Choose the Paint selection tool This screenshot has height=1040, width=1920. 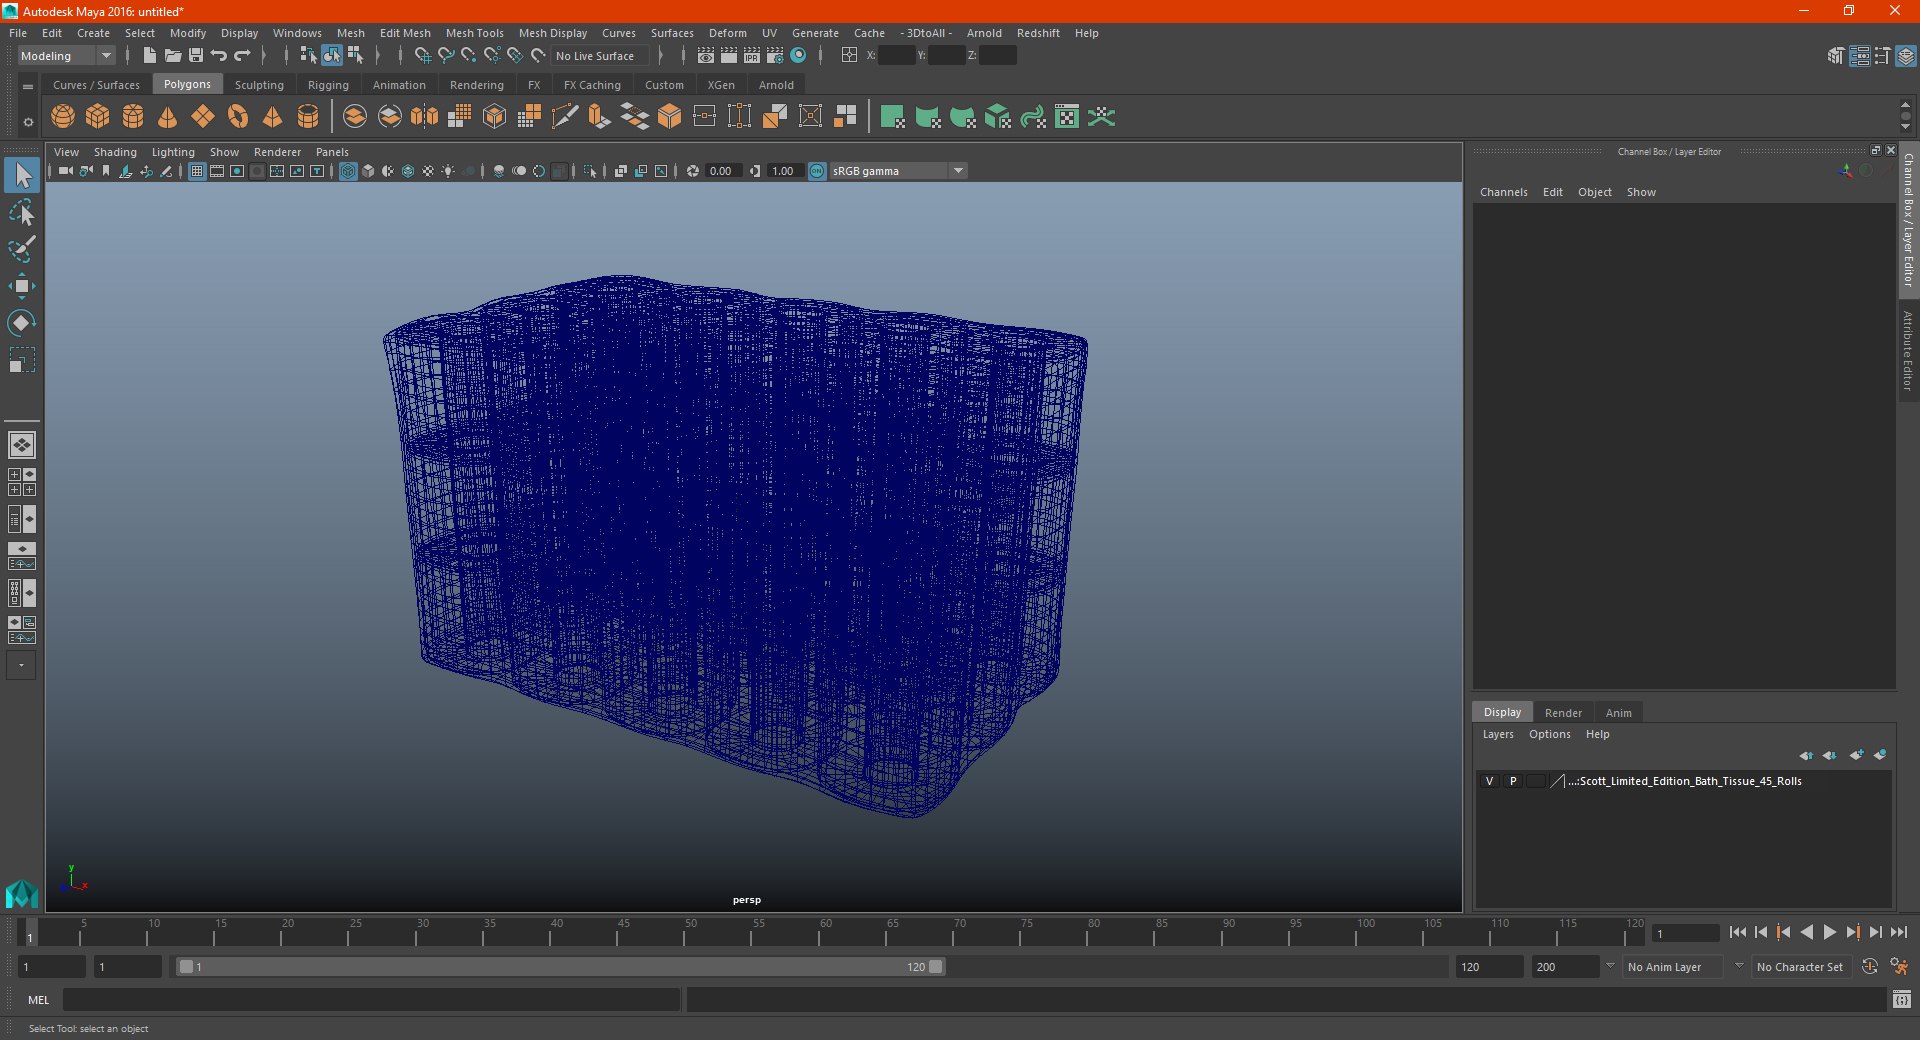(x=22, y=249)
